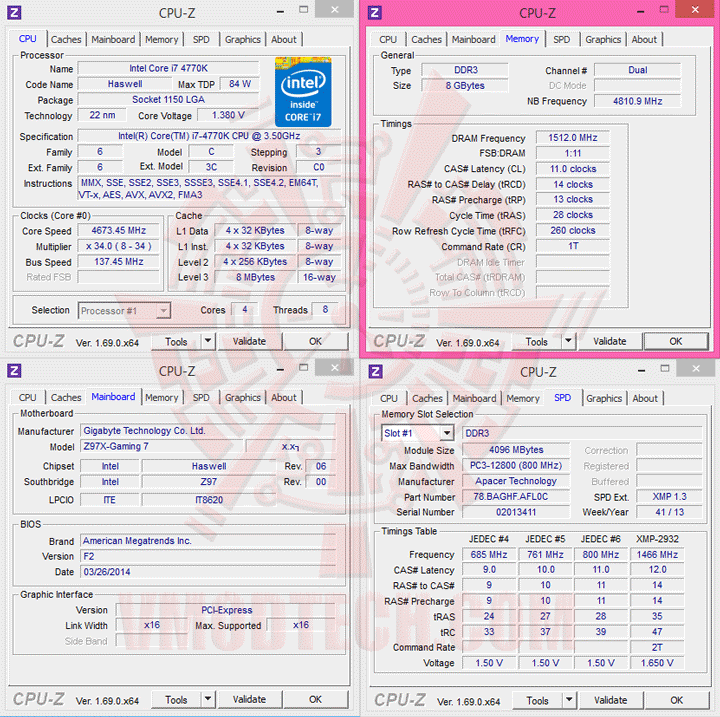Open the Mainboard tab in the CPU window
Viewport: 720px width, 717px height.
[113, 40]
